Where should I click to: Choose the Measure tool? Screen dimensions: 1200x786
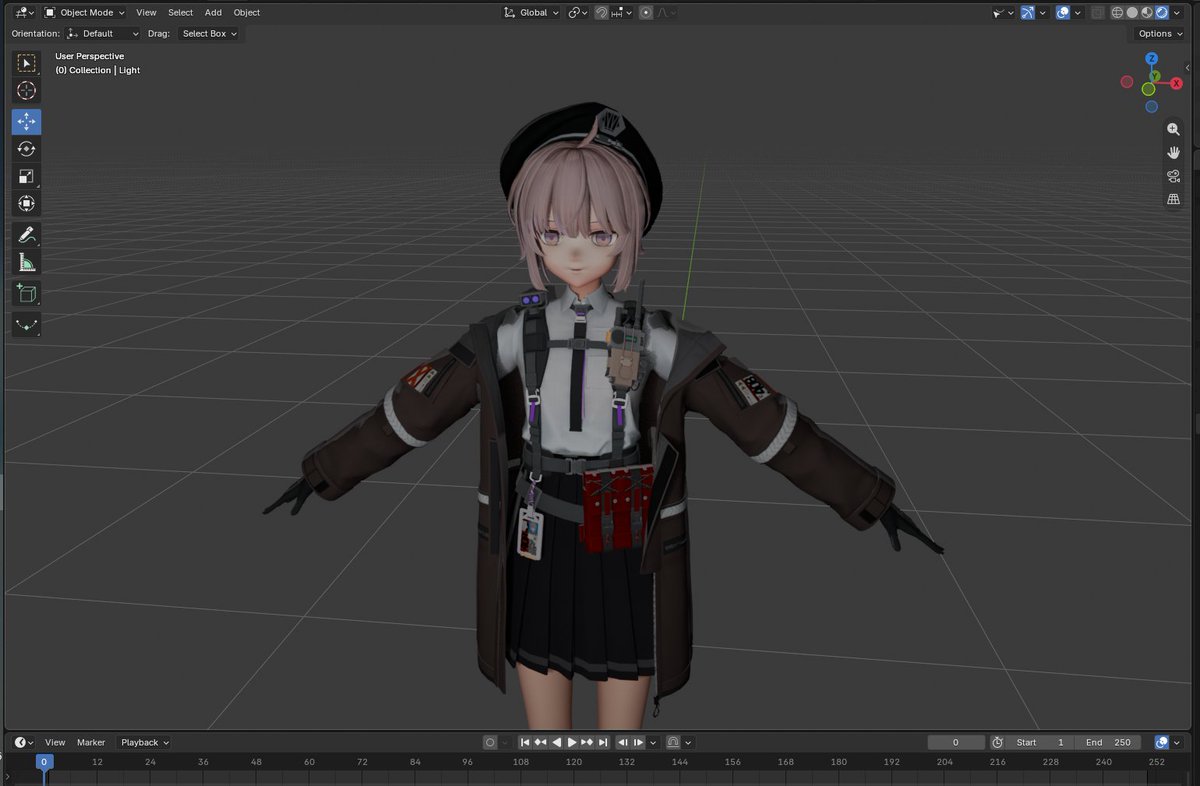(x=27, y=263)
